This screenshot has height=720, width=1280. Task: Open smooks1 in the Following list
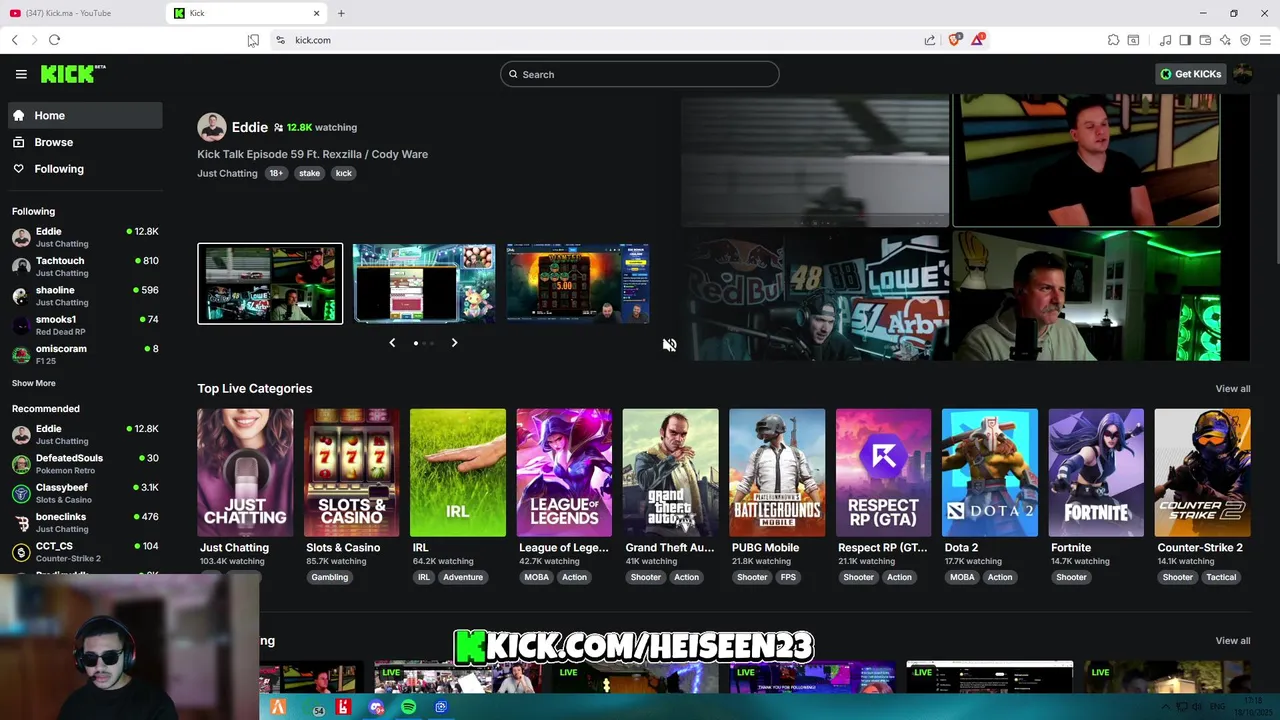click(85, 325)
